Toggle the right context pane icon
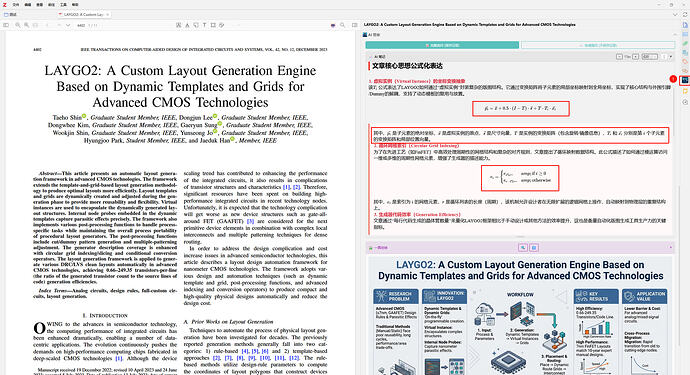This screenshot has height=375, width=690. point(354,25)
